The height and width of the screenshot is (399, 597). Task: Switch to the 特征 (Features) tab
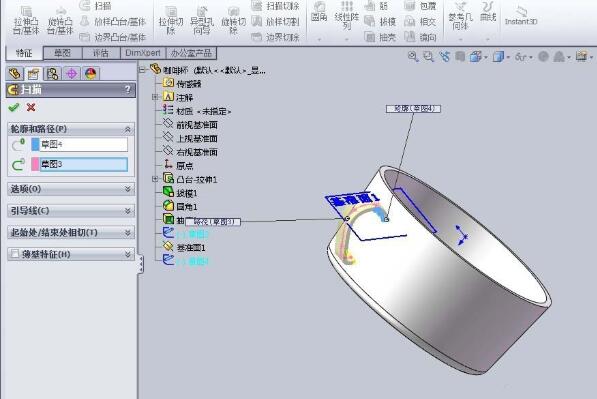pos(24,53)
